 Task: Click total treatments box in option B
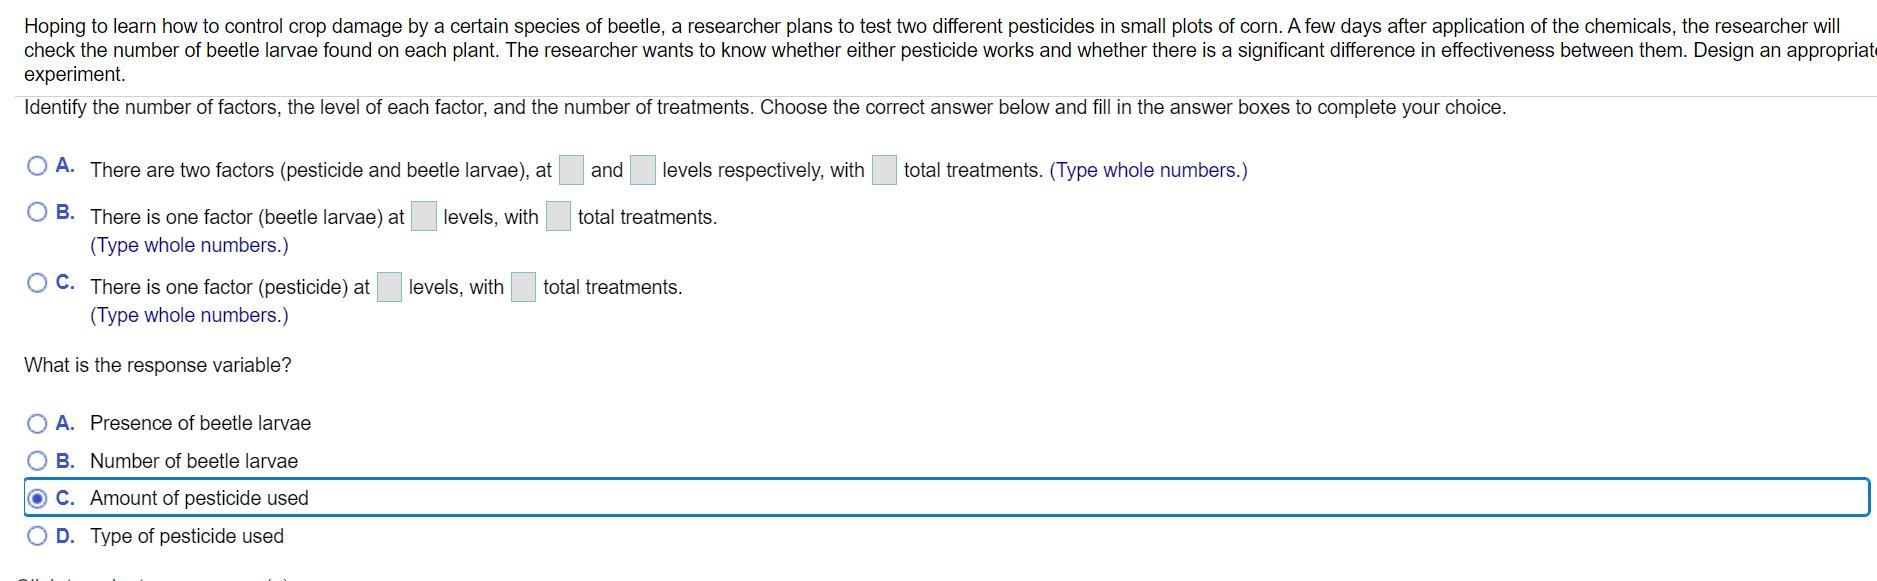click(x=558, y=217)
